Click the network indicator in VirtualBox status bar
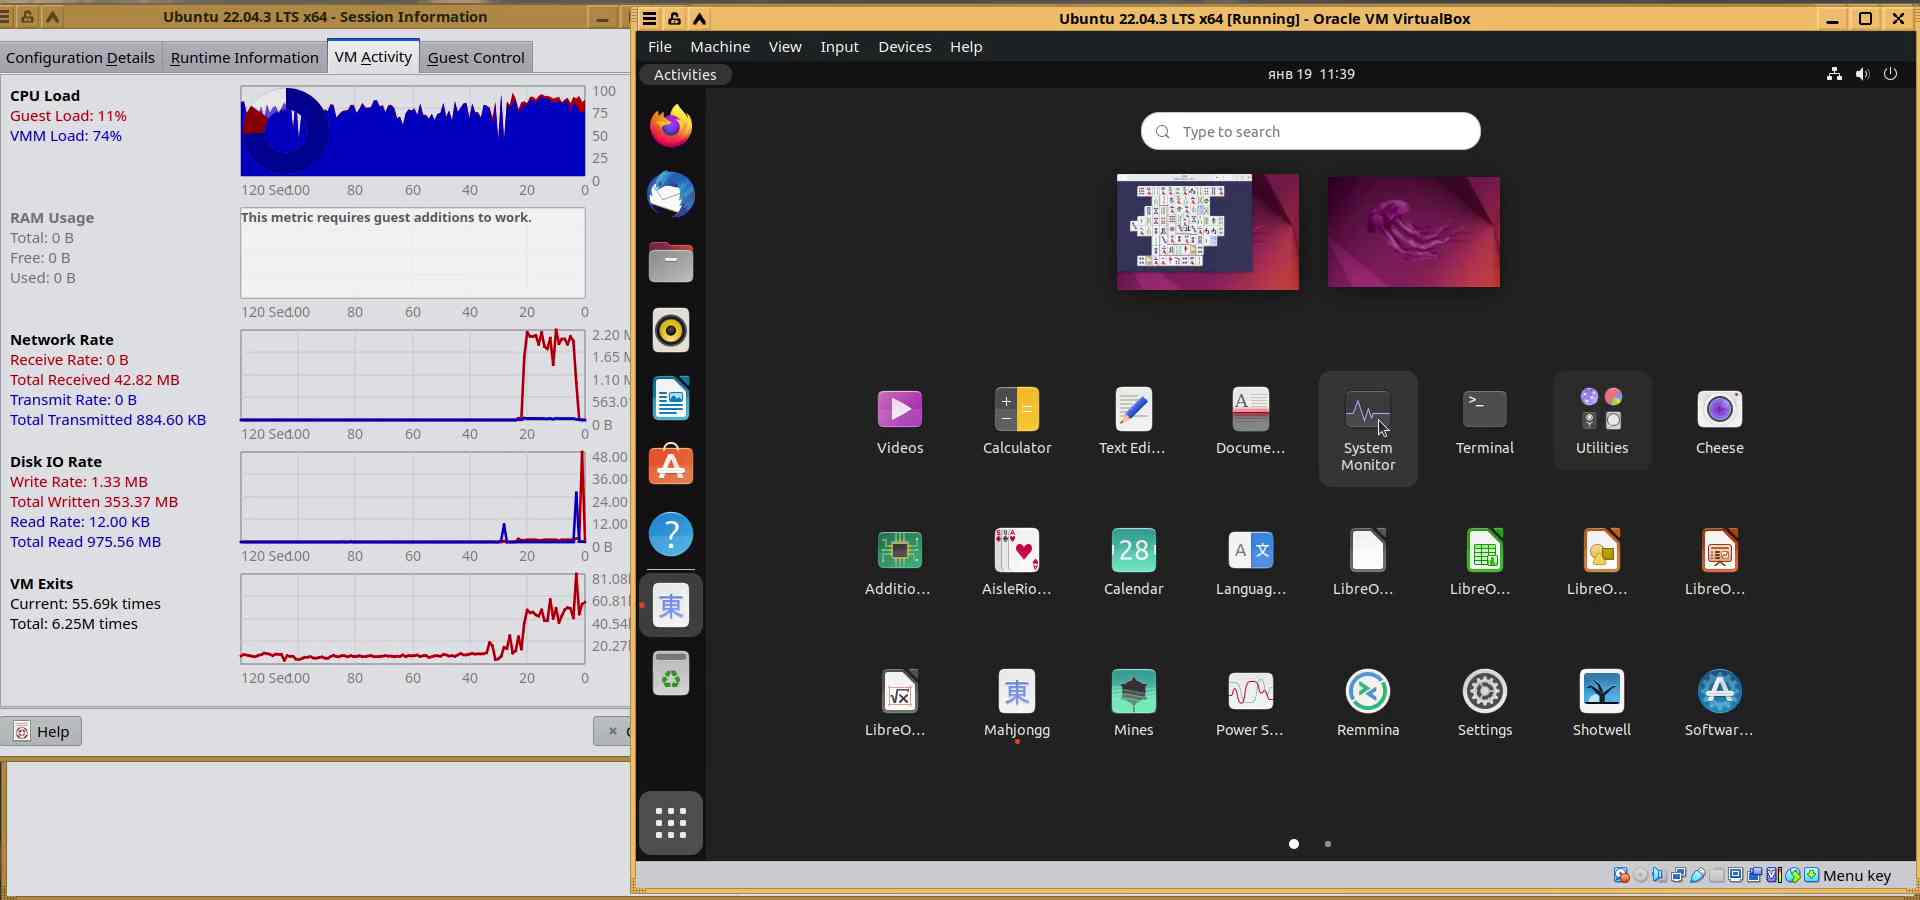 click(x=1678, y=876)
